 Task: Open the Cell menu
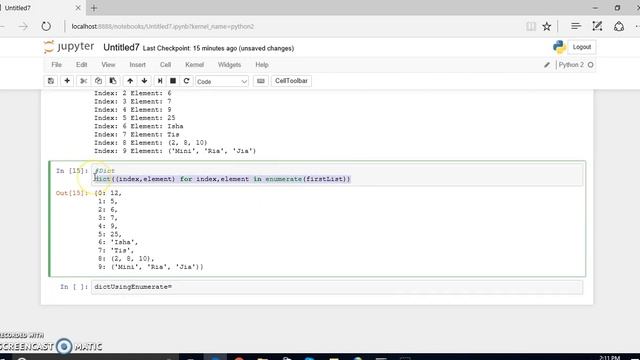tap(165, 65)
